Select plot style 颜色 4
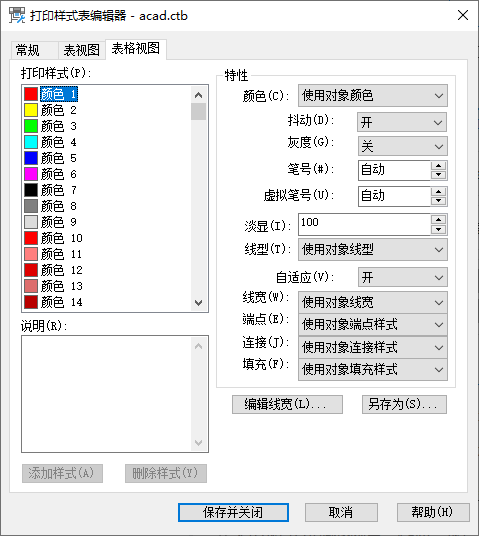Screen dimensions: 479x536 [59, 142]
